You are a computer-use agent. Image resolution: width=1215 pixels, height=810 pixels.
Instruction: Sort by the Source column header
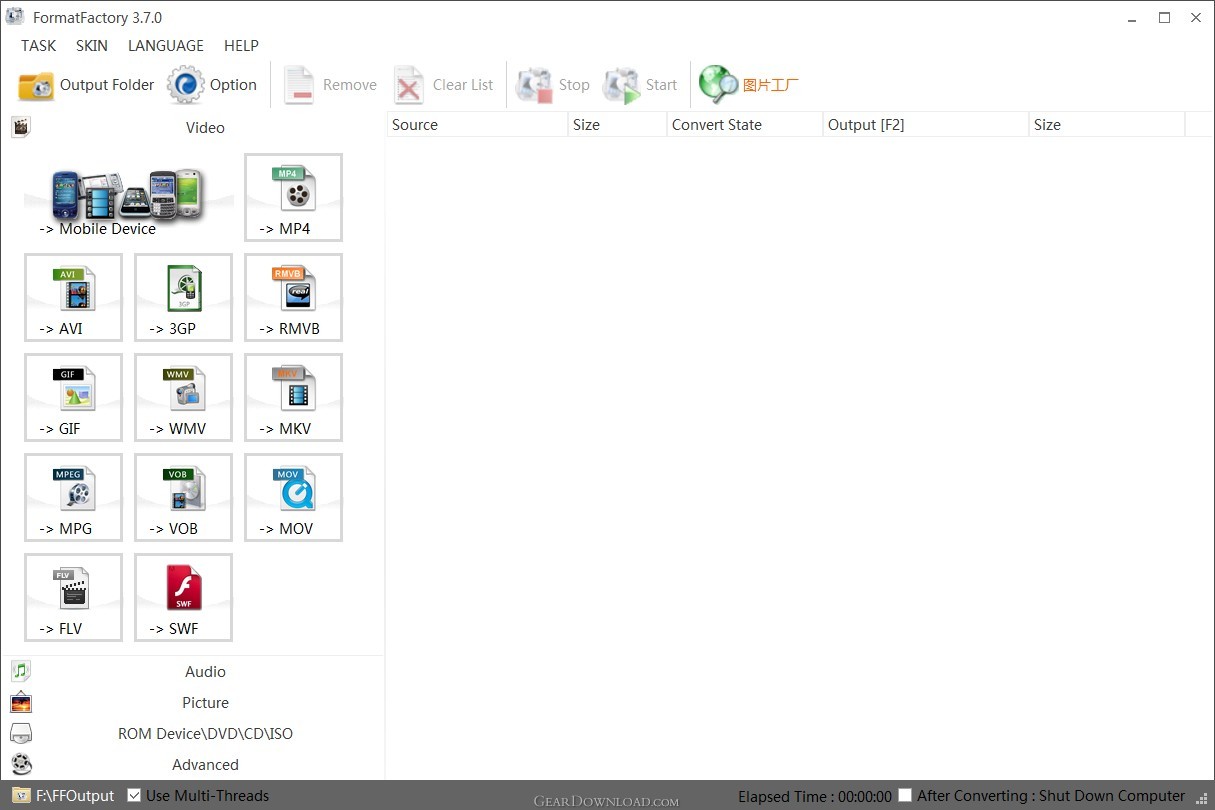[477, 125]
